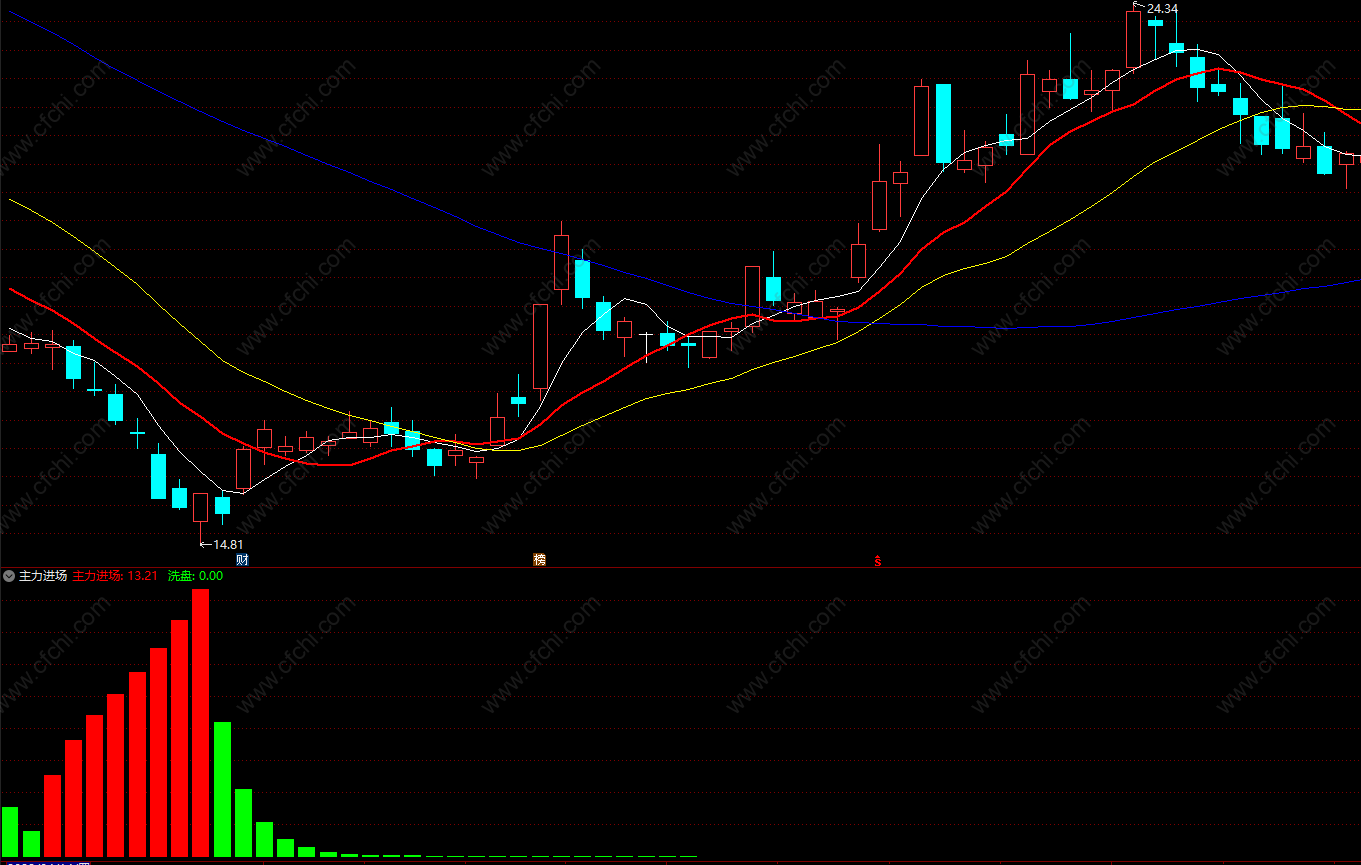The width and height of the screenshot is (1361, 865).
Task: Click the green 洗盘: 0.00 value
Action: tap(195, 576)
